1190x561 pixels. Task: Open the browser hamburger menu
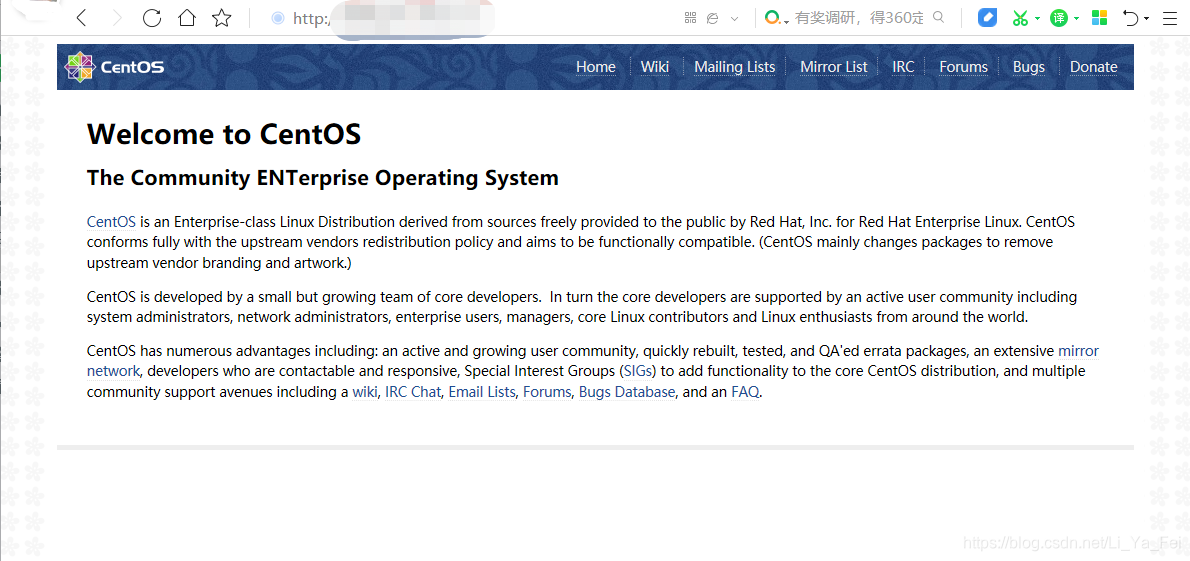click(x=1170, y=18)
